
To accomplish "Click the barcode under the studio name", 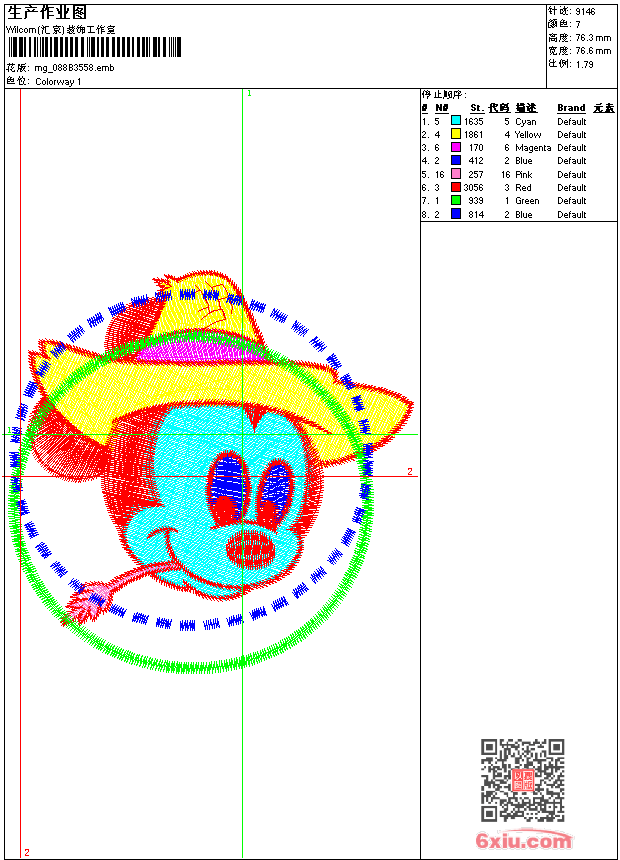I will pyautogui.click(x=94, y=47).
